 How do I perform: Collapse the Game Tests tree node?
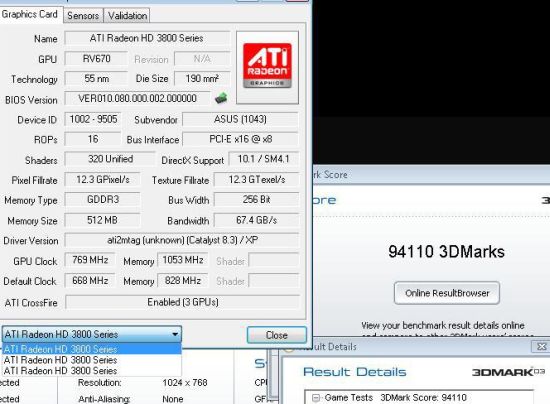point(316,398)
